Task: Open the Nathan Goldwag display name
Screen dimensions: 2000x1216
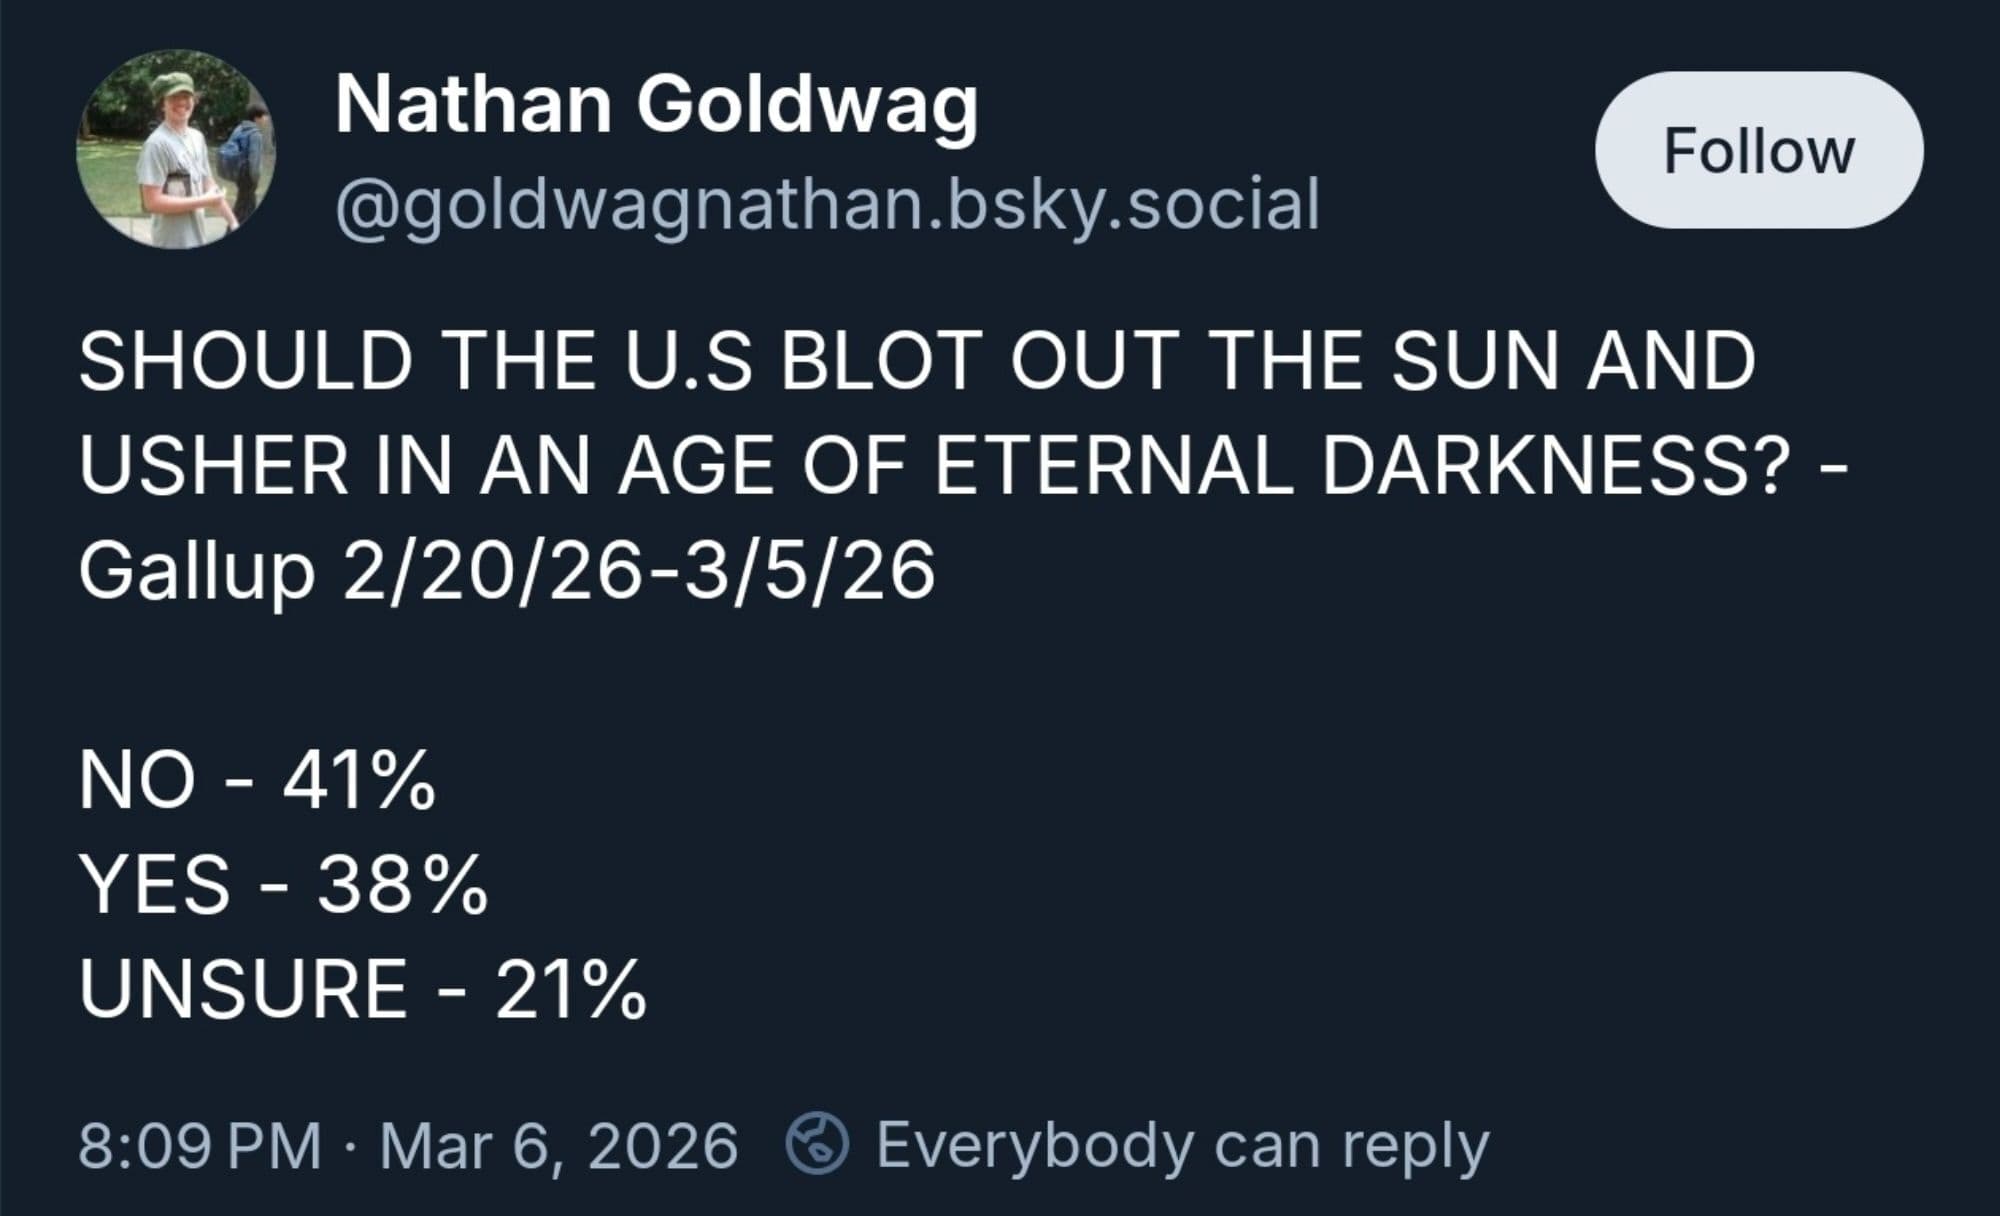Action: [656, 105]
